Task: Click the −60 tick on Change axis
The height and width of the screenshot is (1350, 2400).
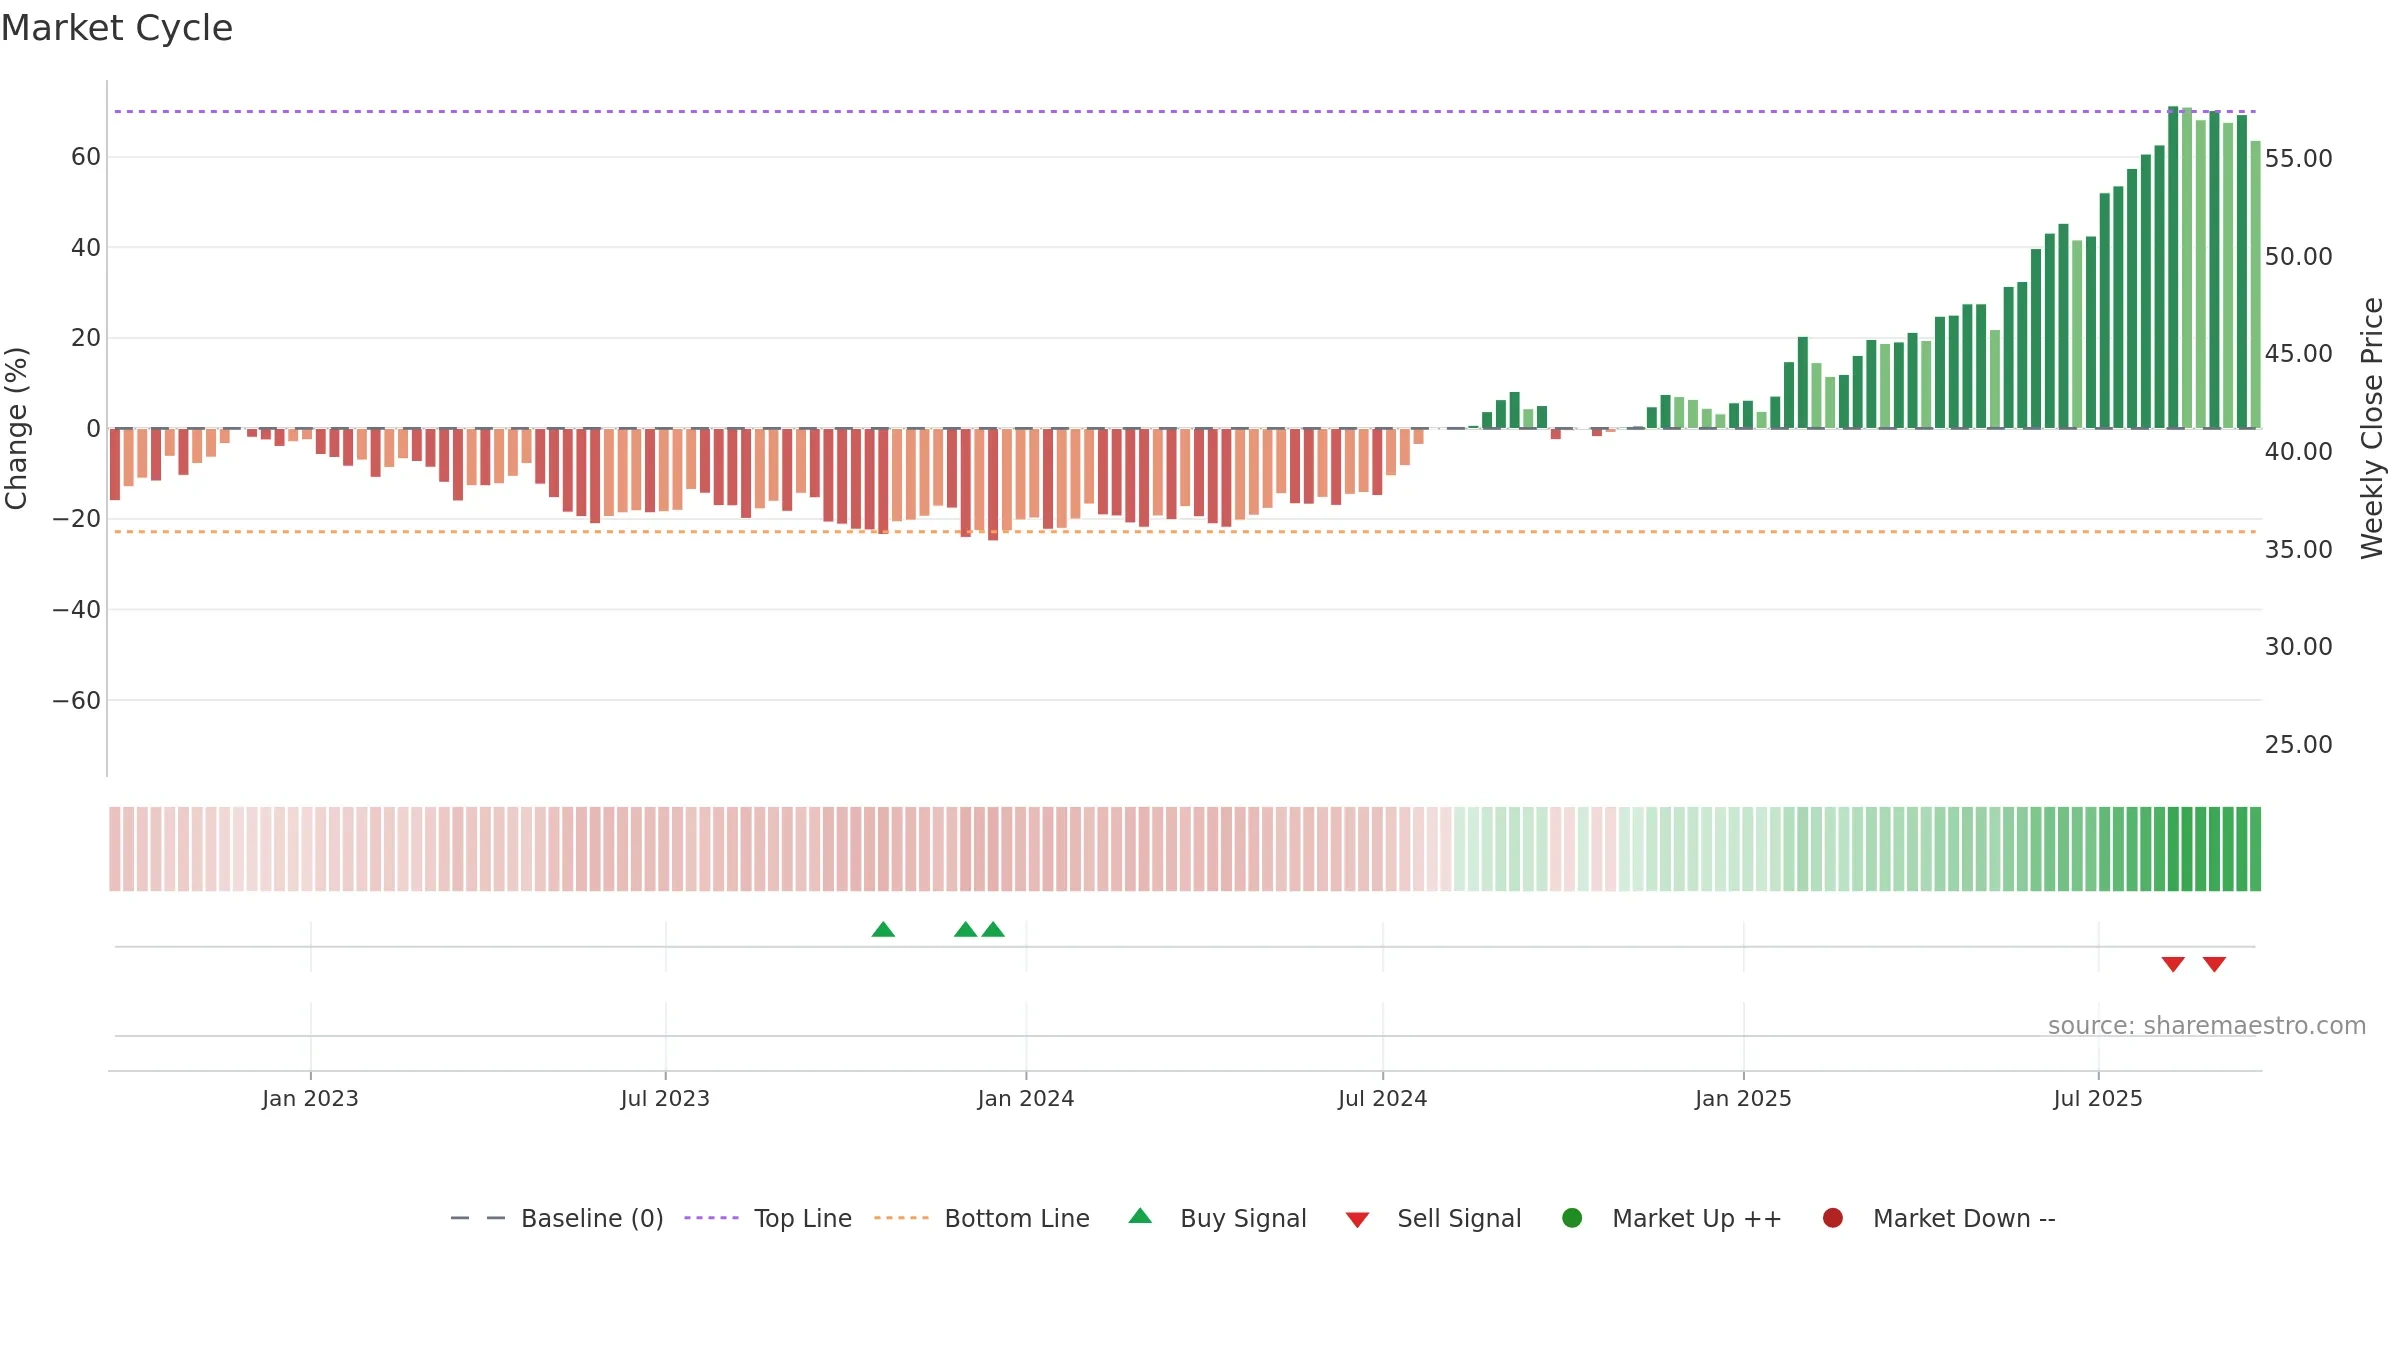Action: (77, 700)
